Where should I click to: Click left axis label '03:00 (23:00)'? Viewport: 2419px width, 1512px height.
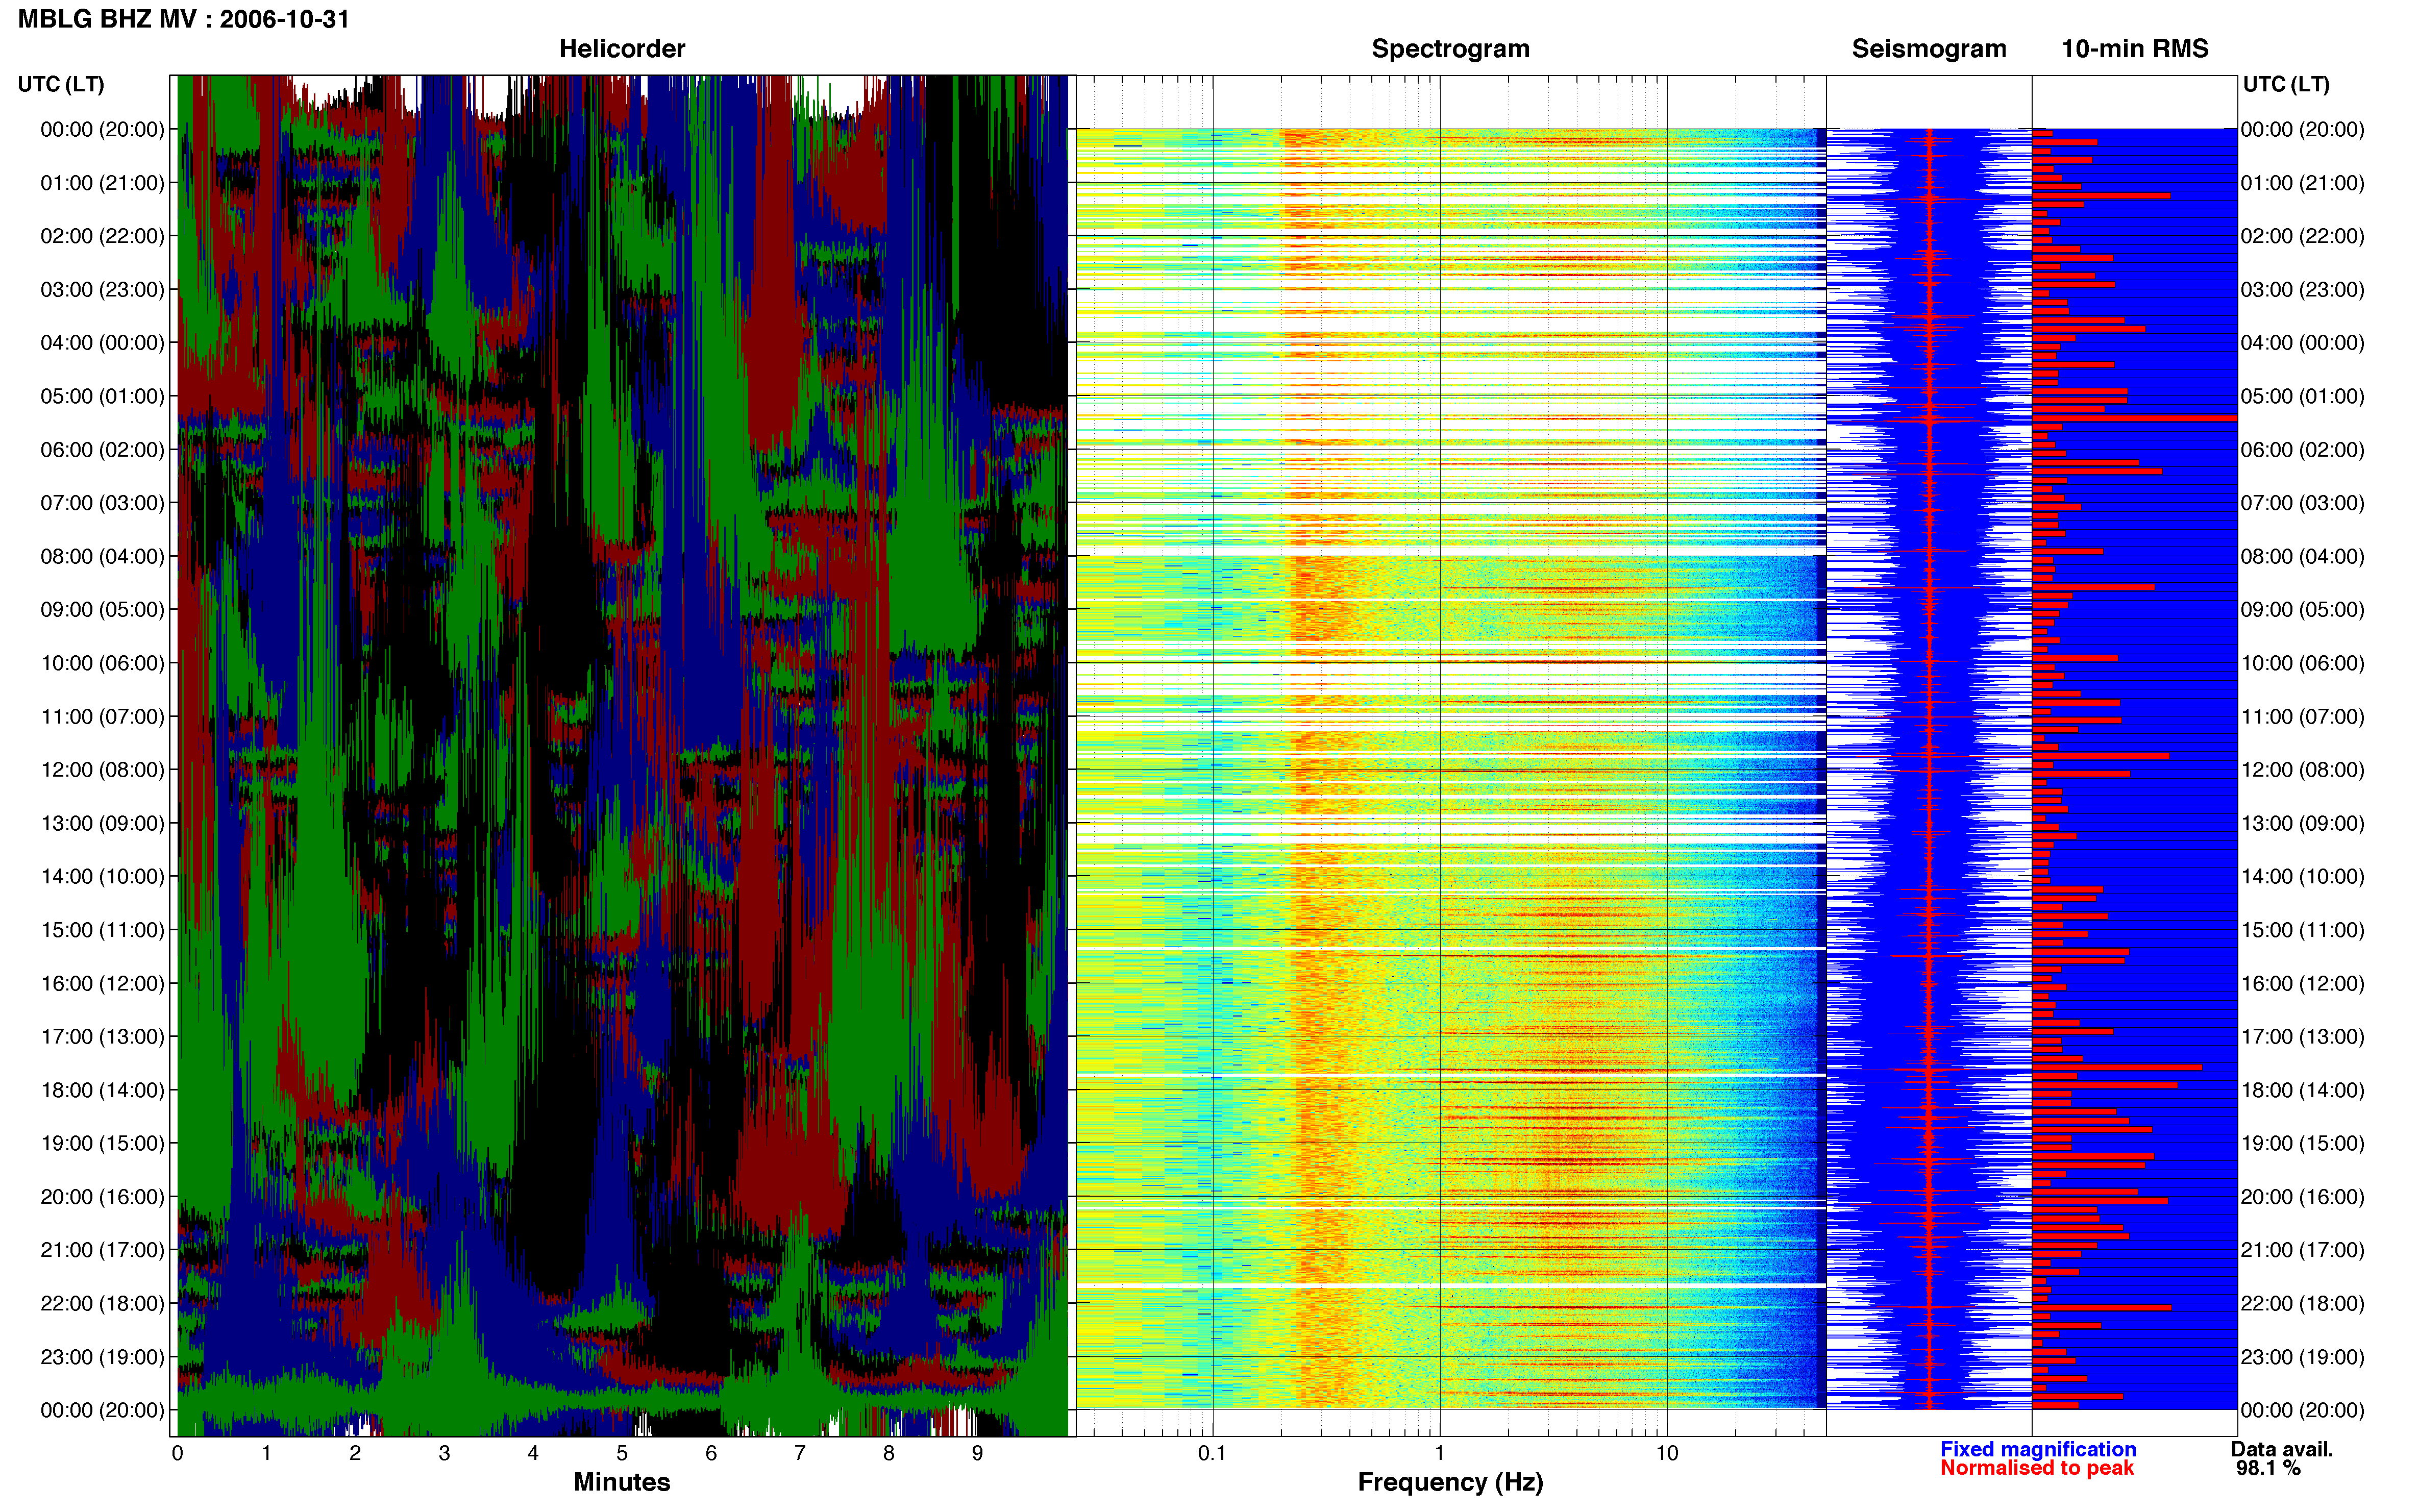102,289
